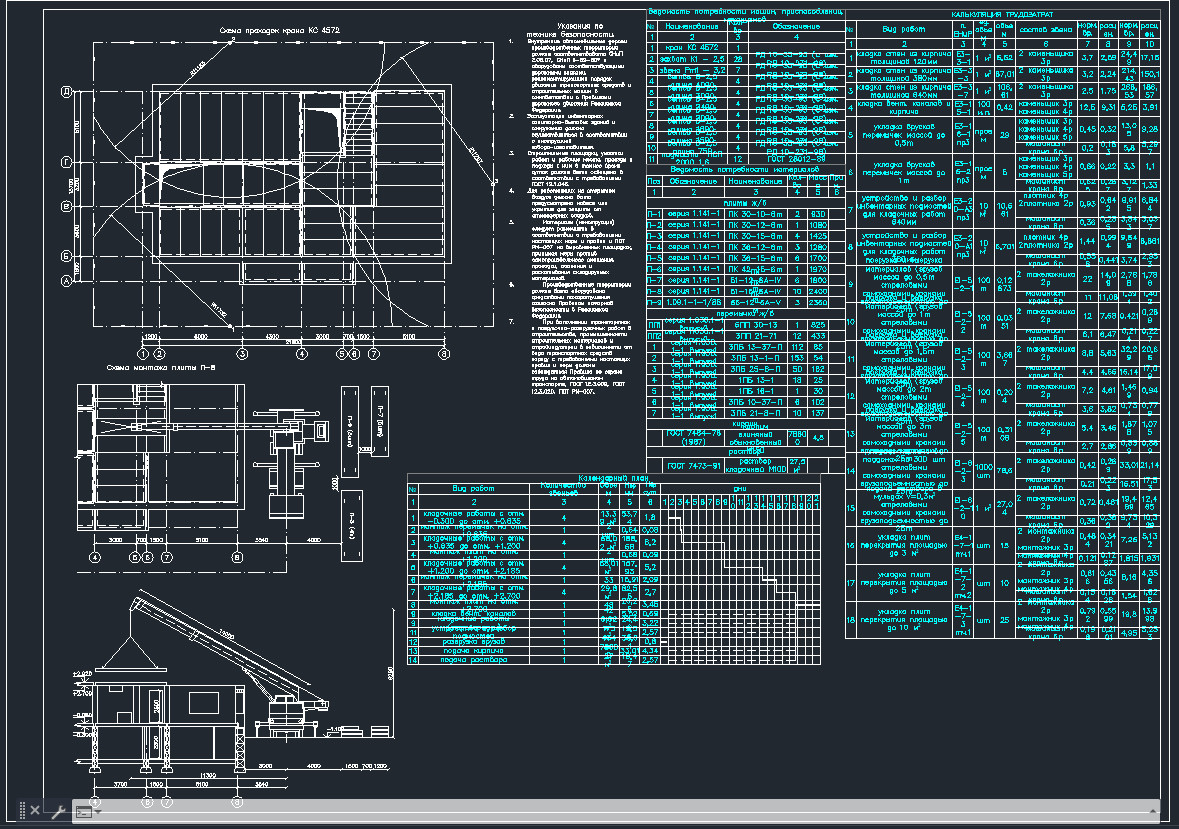The width and height of the screenshot is (1179, 829).
Task: Select the 'Календарный план' table title
Action: [x=613, y=478]
